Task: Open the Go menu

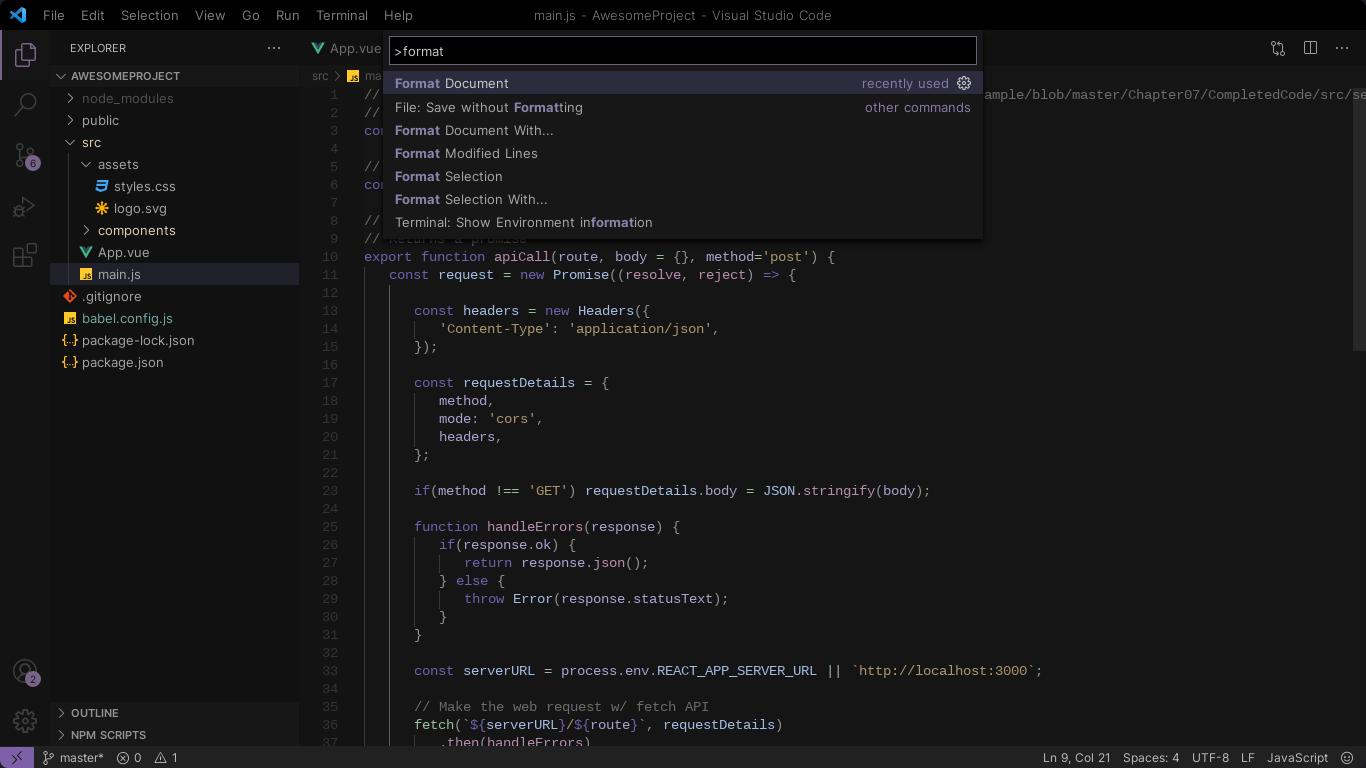Action: (x=251, y=15)
